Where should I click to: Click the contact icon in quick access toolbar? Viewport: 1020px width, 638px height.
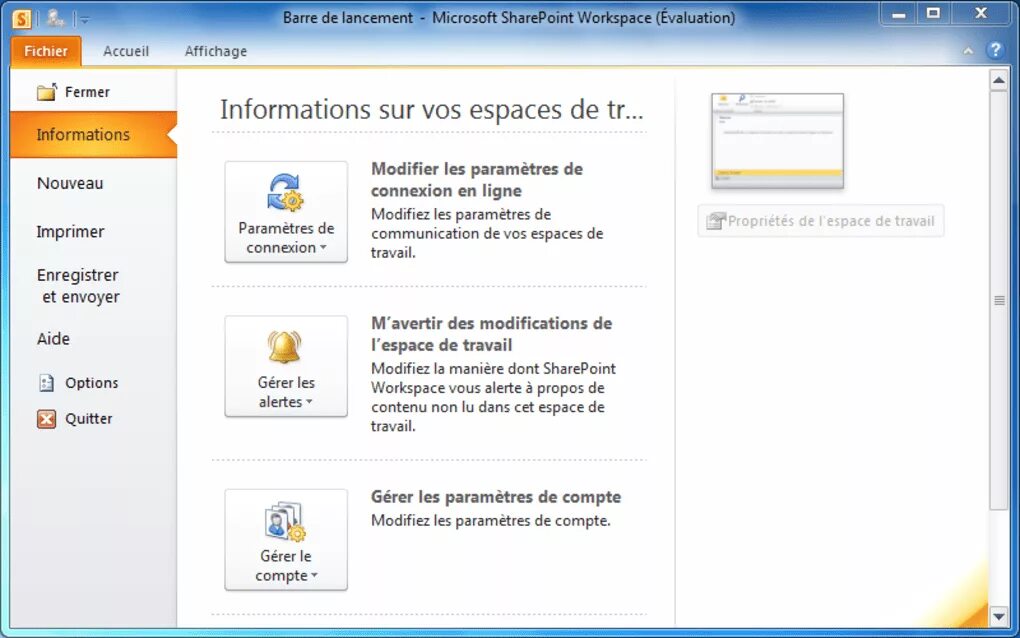pyautogui.click(x=55, y=19)
